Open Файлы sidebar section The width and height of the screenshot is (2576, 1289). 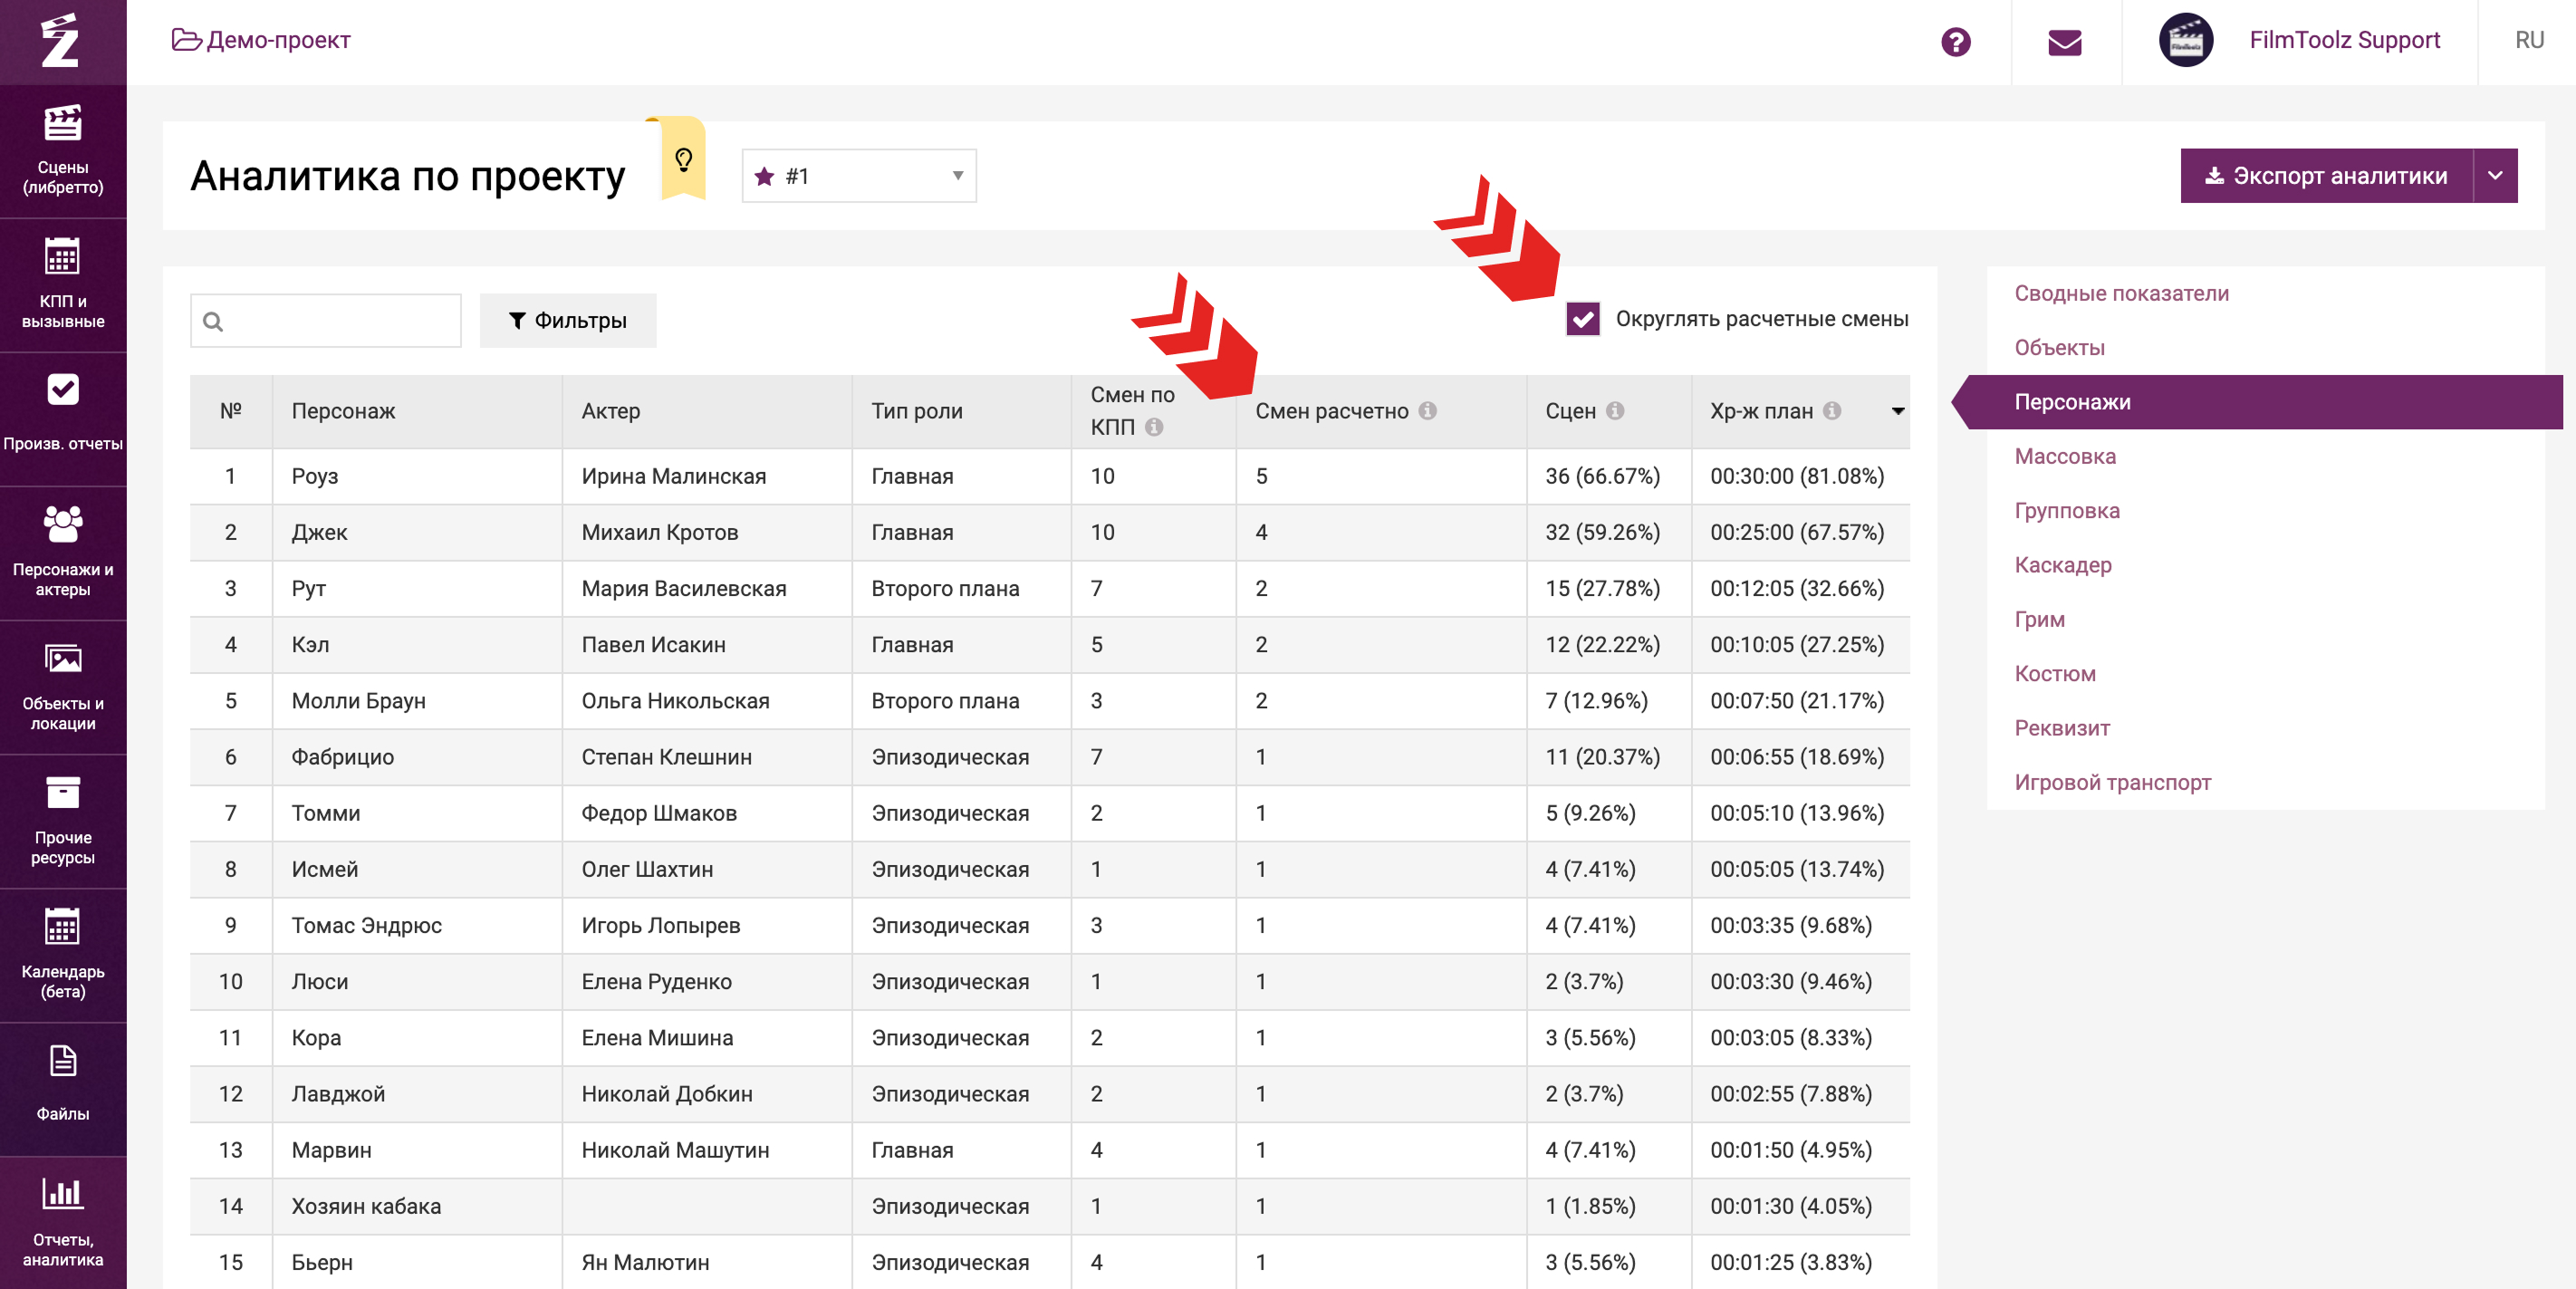click(63, 1089)
